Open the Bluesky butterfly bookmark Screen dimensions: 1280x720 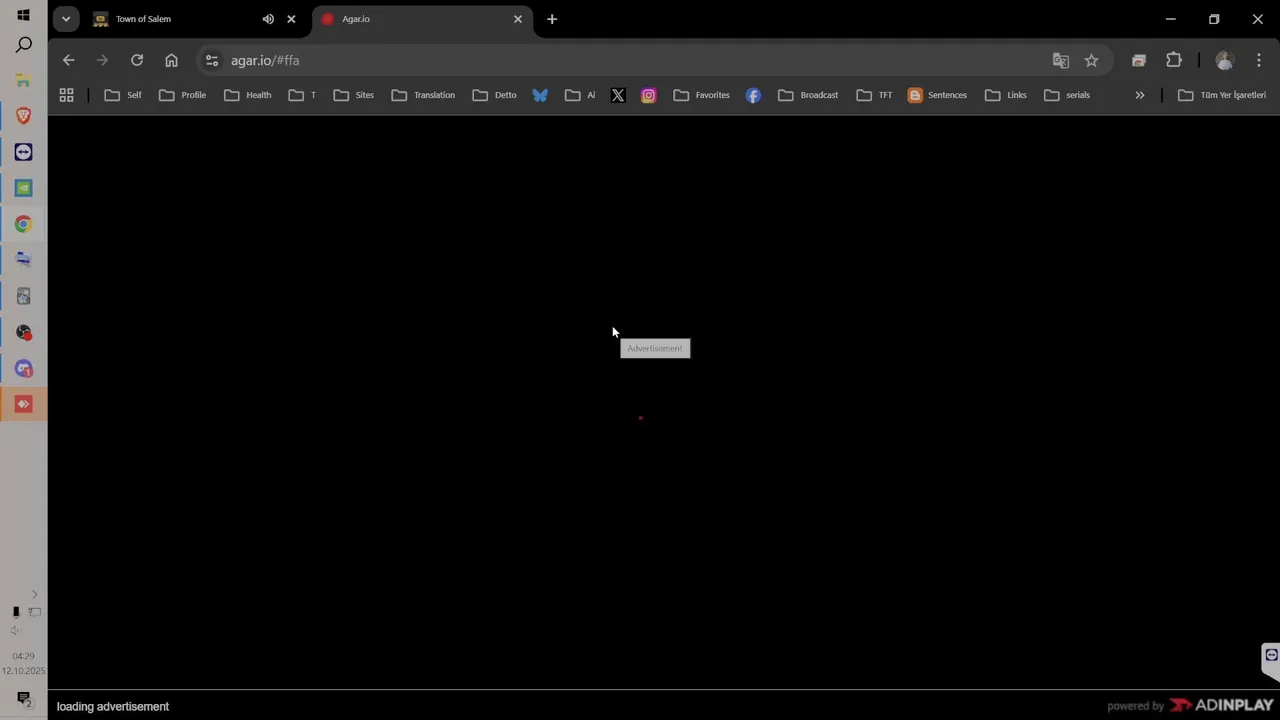click(540, 95)
